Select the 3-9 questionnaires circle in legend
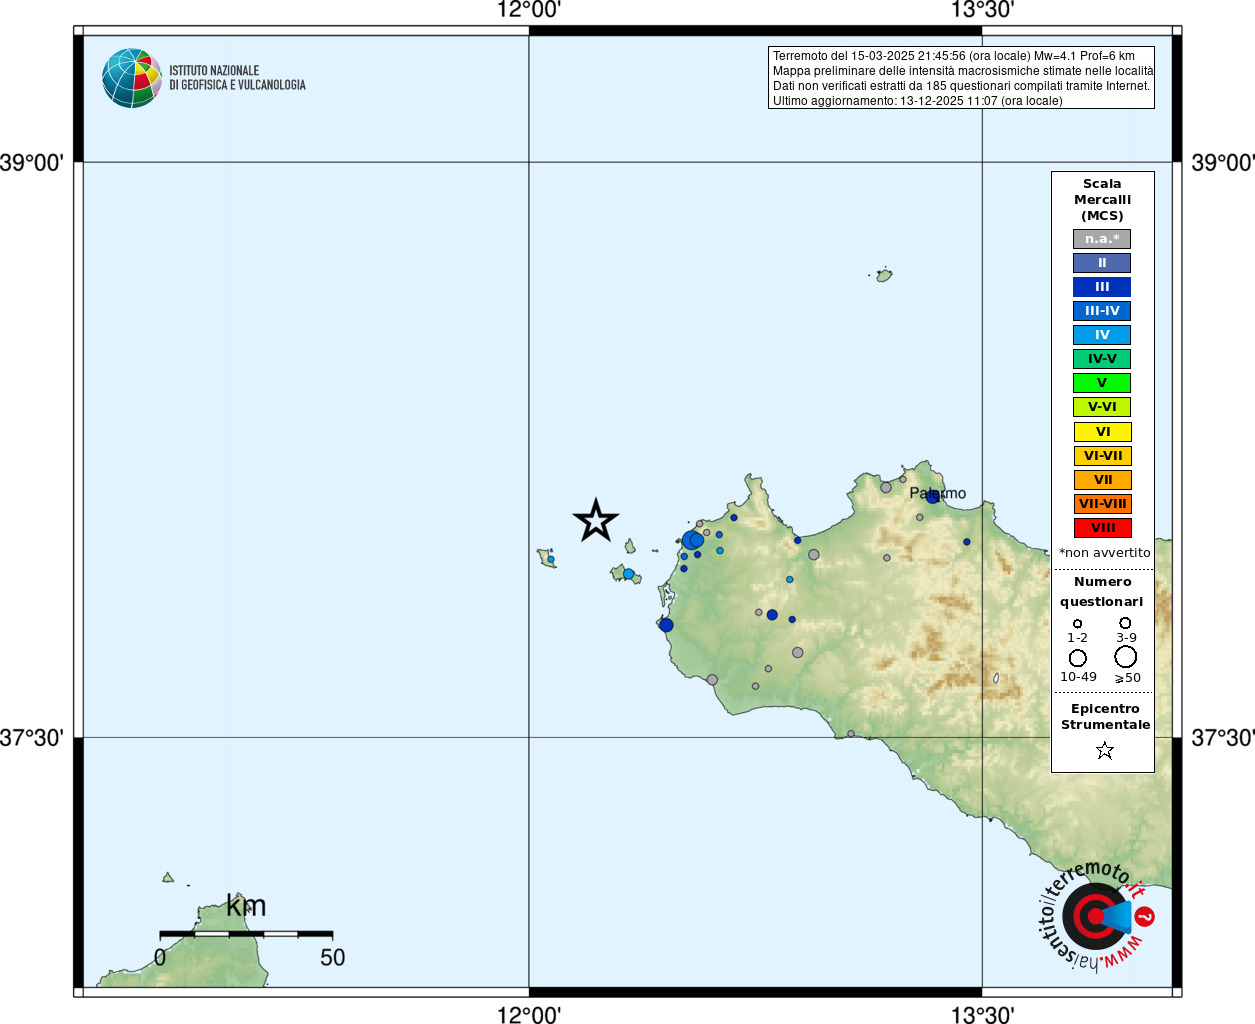This screenshot has height=1024, width=1255. click(x=1125, y=623)
